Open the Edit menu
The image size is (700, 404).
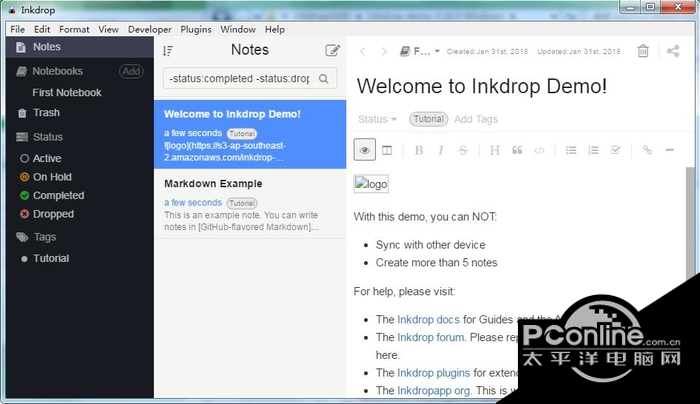coord(42,29)
